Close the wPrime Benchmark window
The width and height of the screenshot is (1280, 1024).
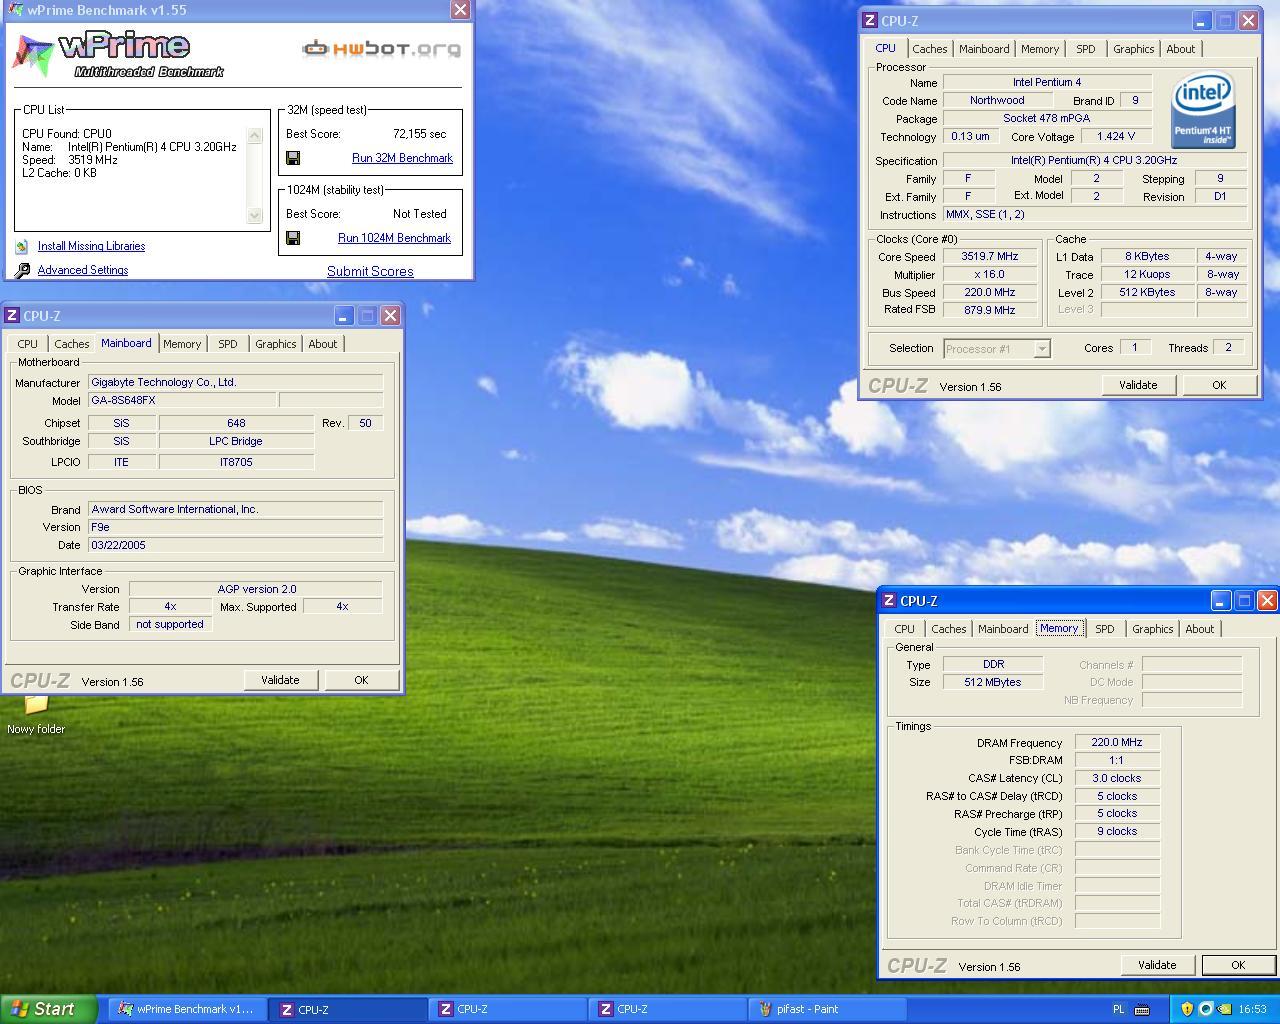coord(460,10)
